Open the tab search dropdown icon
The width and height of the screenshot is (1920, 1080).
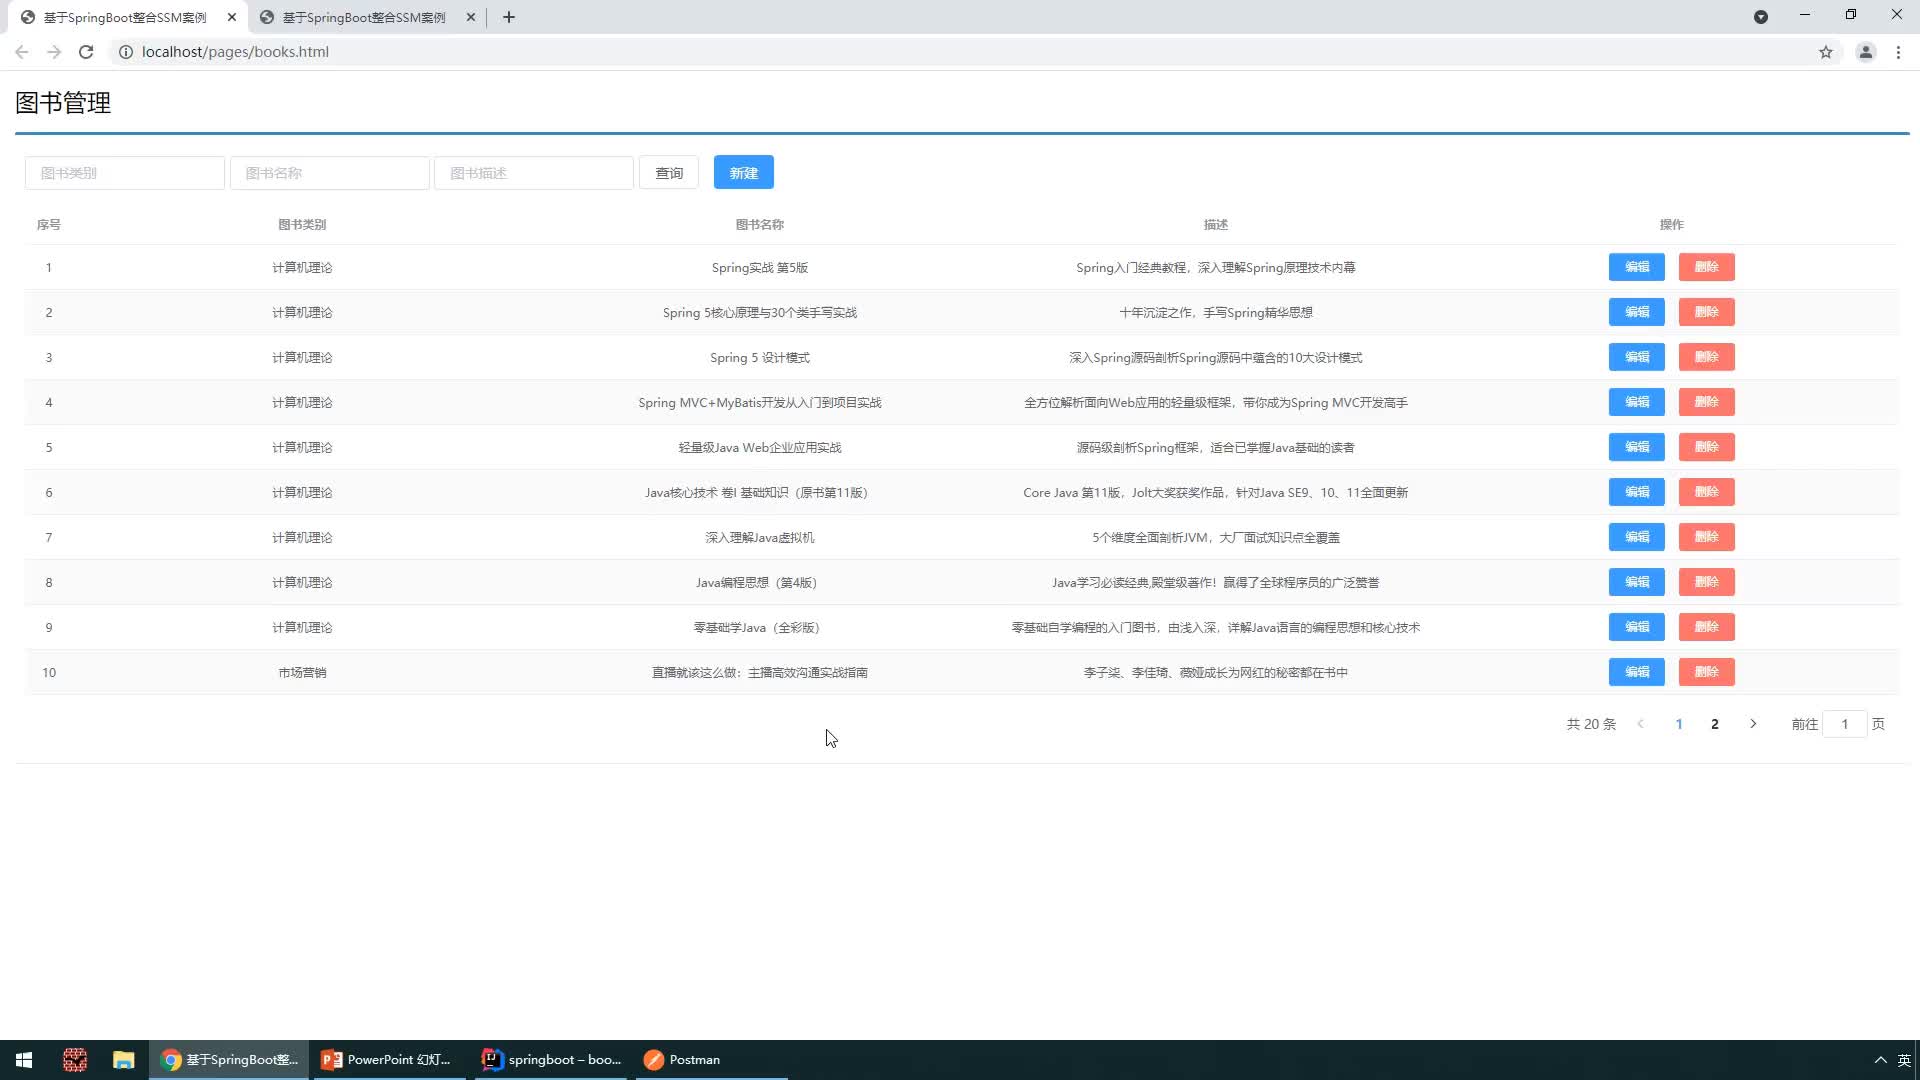1761,17
